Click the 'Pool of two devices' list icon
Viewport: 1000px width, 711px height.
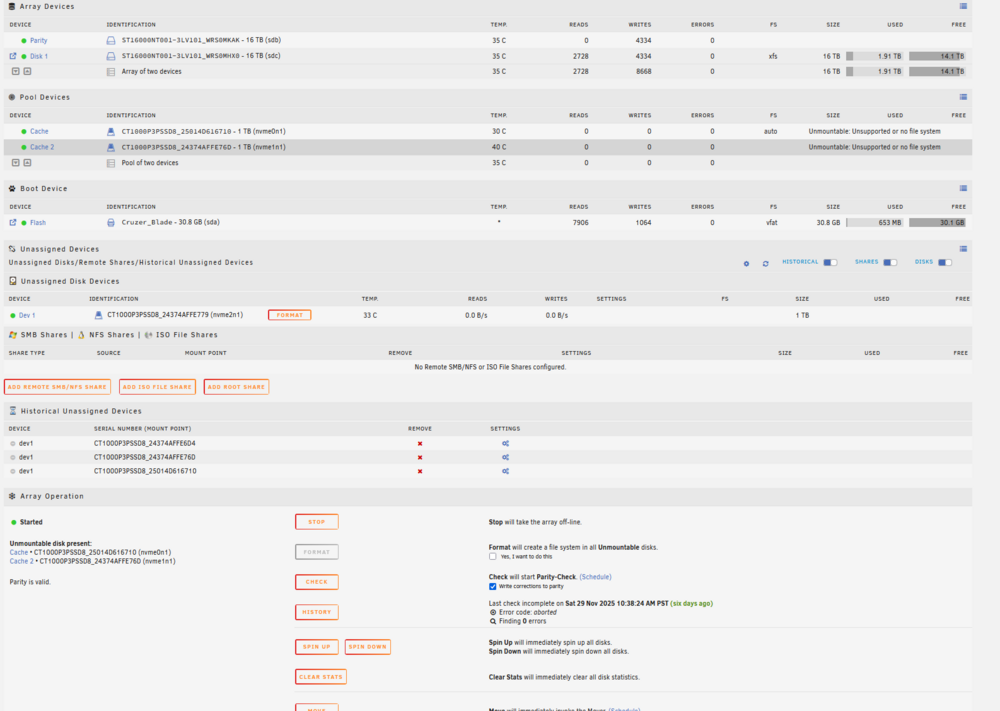[111, 163]
